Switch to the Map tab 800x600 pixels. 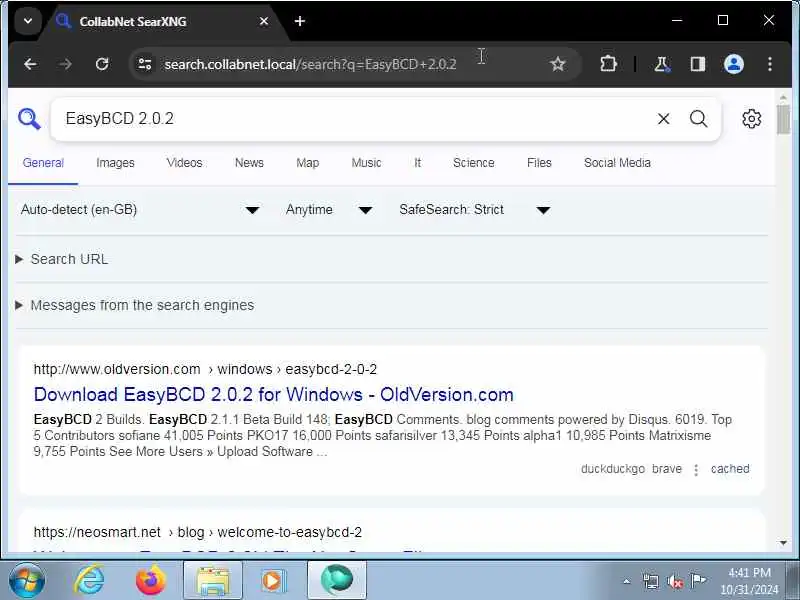click(308, 163)
